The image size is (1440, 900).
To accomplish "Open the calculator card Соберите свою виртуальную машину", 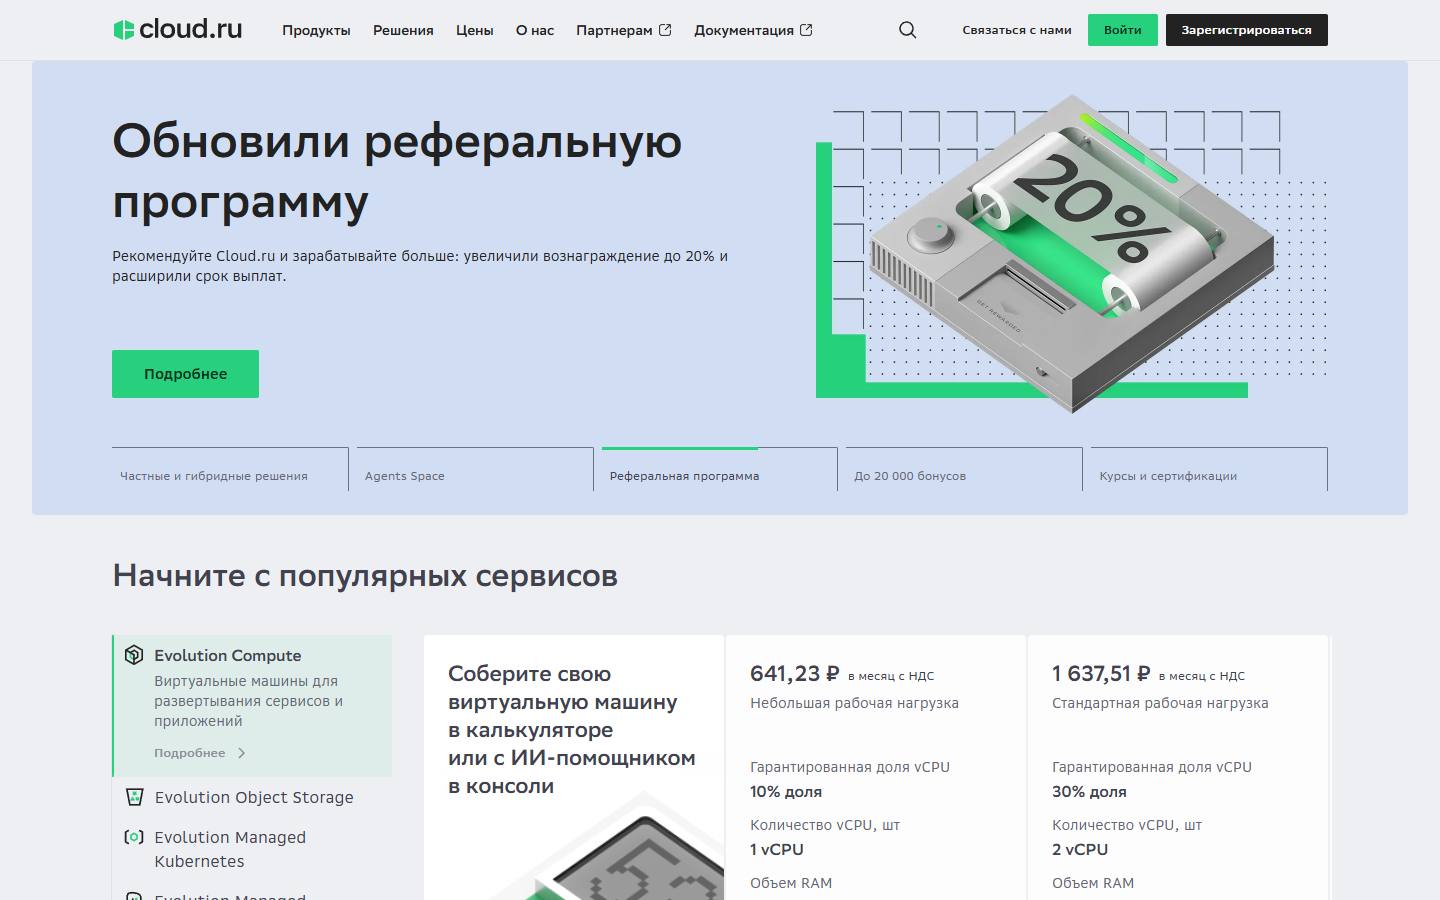I will click(574, 767).
